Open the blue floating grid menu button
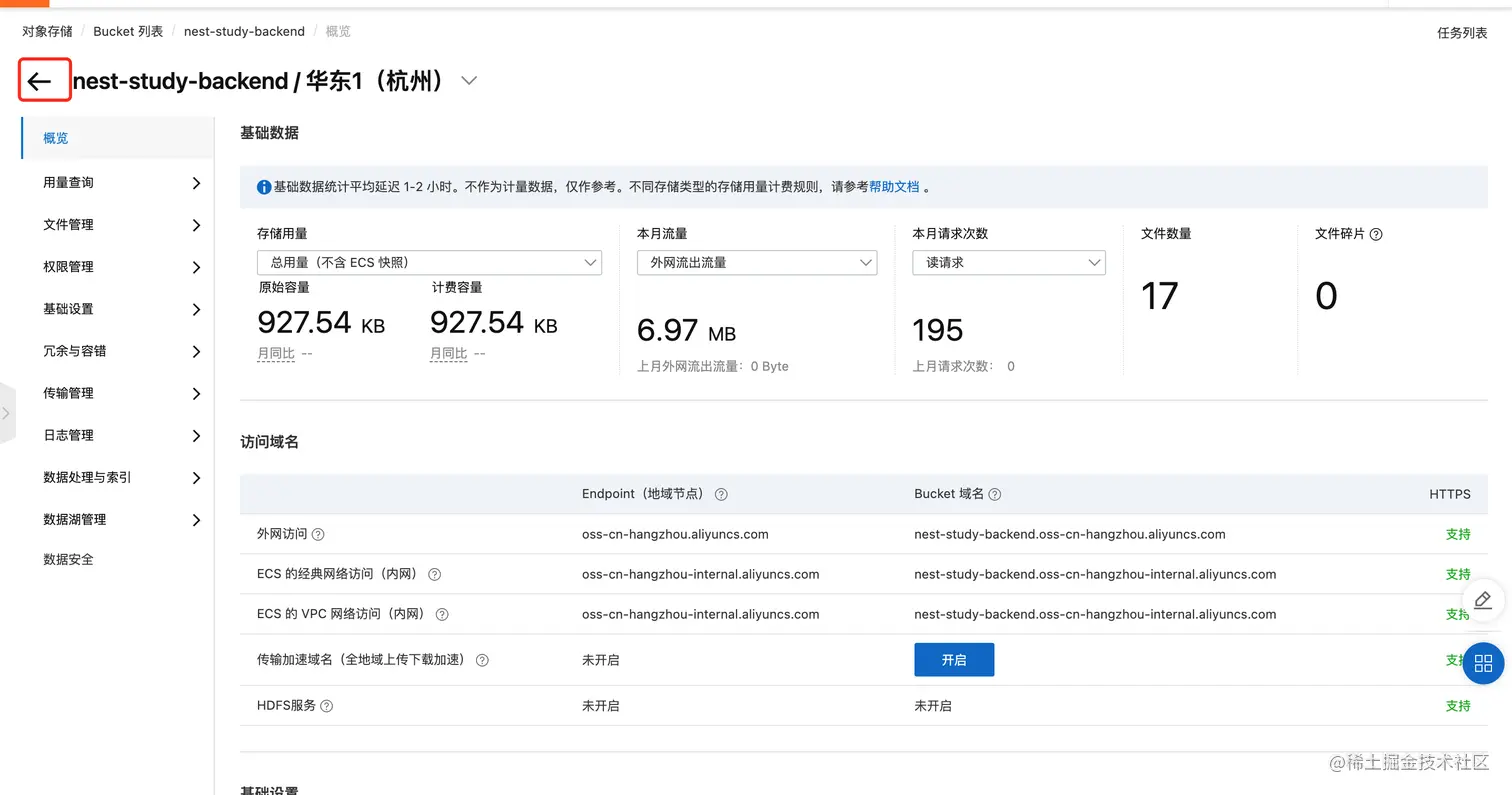Image resolution: width=1512 pixels, height=795 pixels. (1483, 663)
